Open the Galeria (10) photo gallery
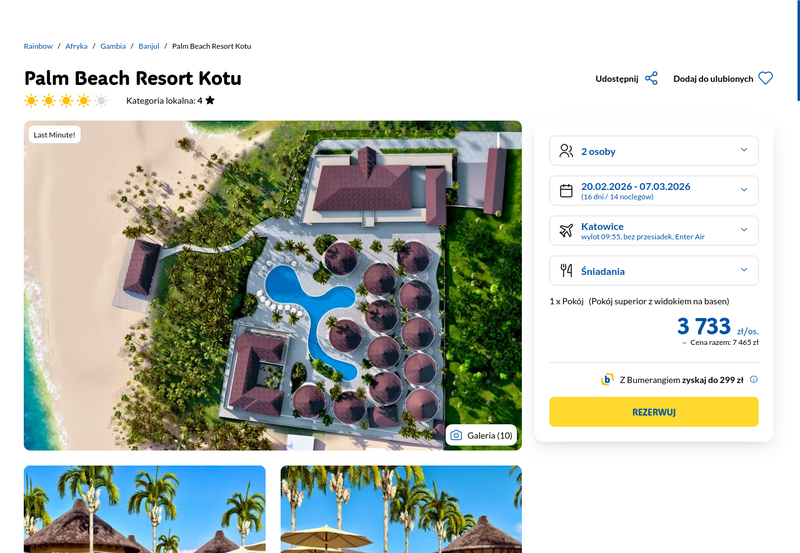Viewport: 800px width, 553px height. click(x=481, y=435)
